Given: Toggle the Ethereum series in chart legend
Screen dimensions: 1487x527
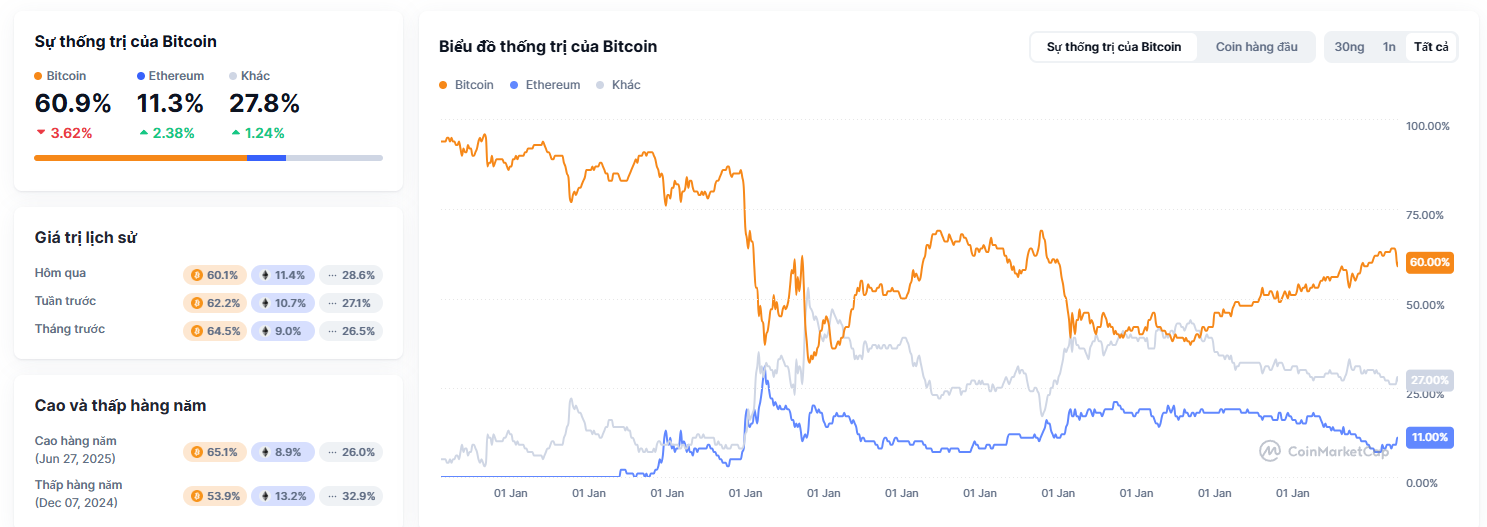Looking at the screenshot, I should point(544,85).
